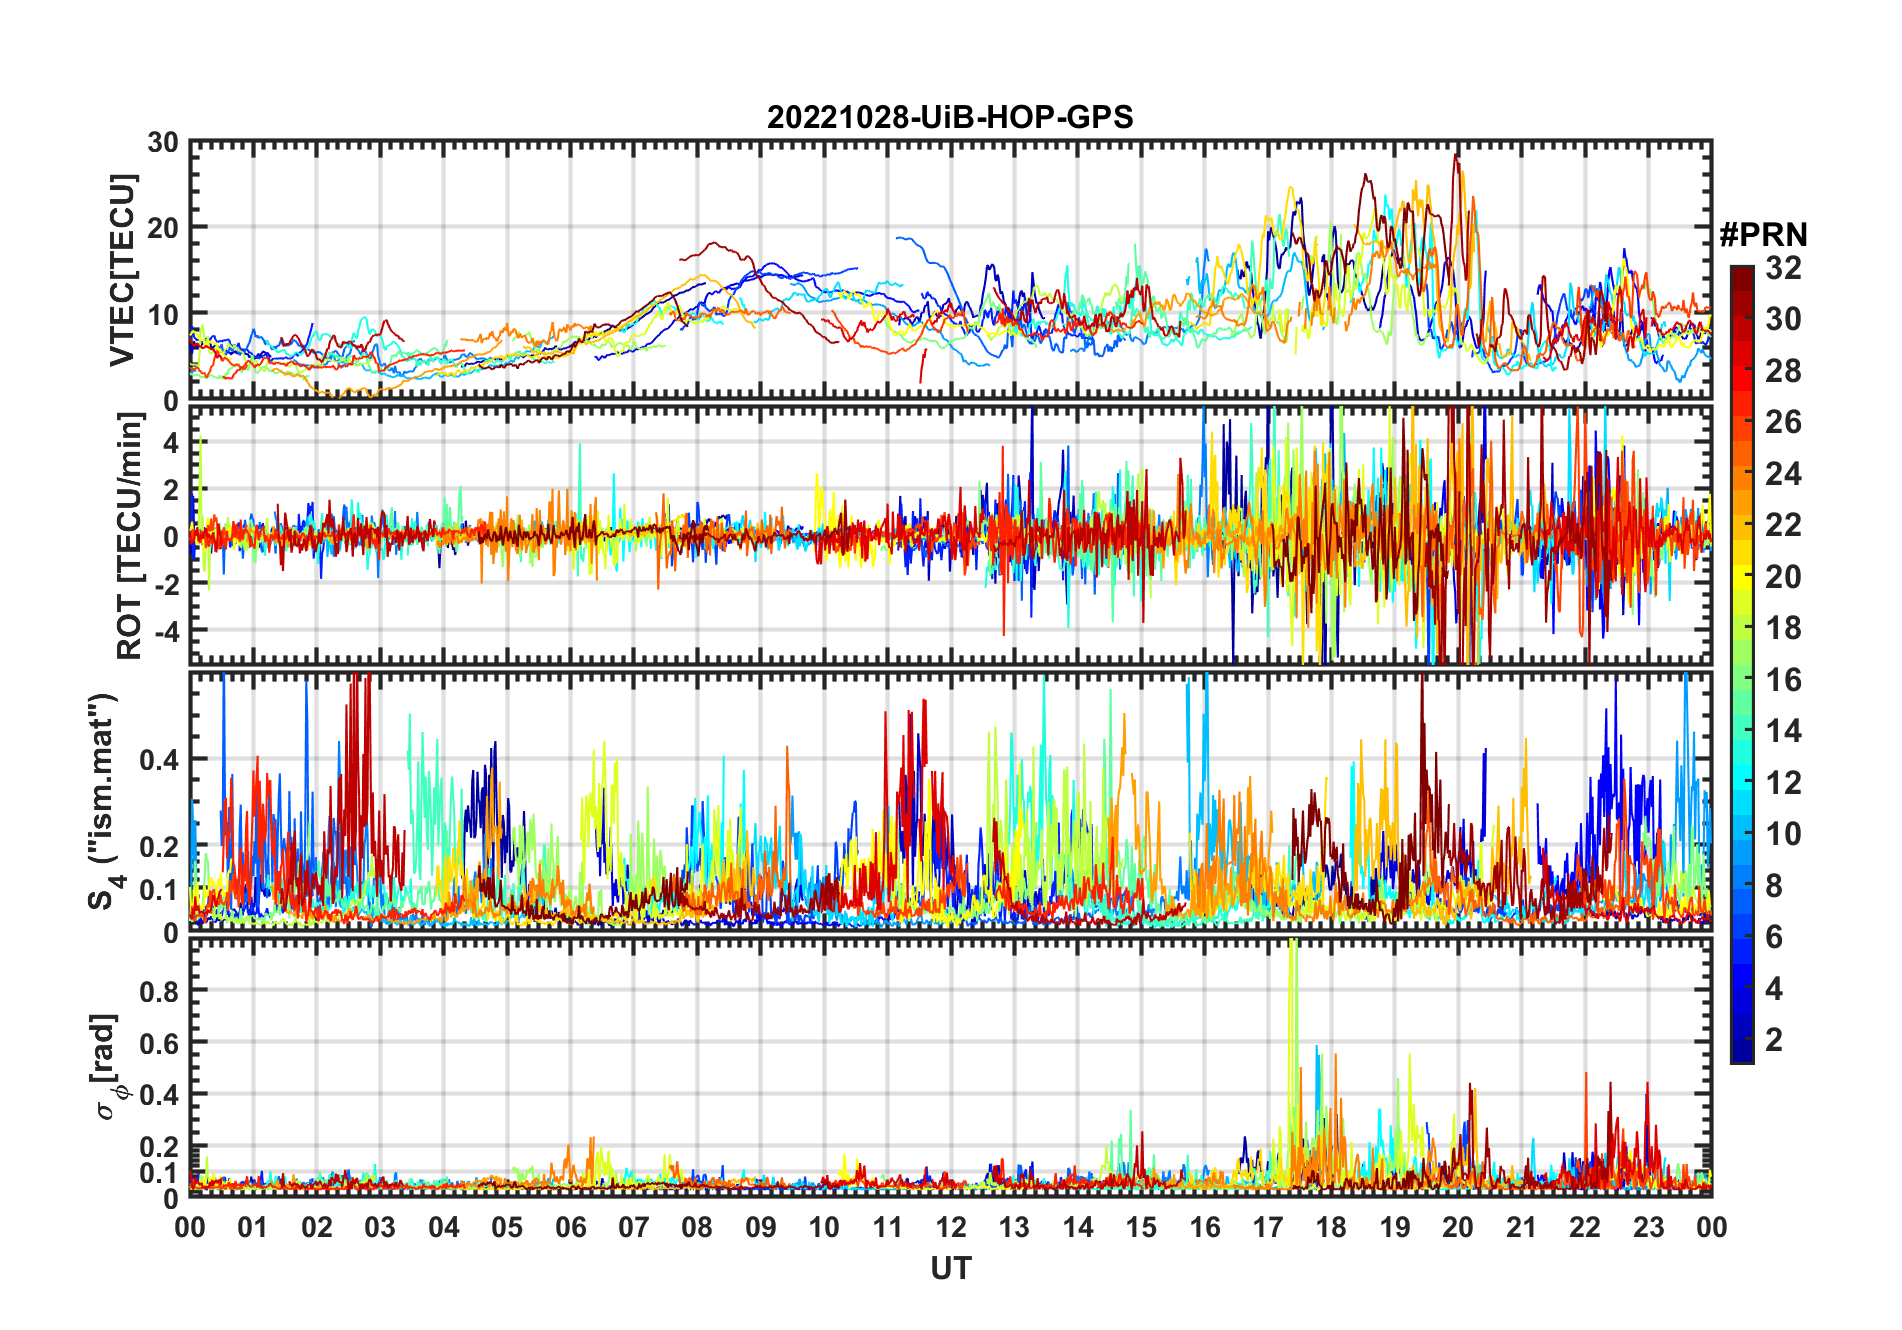Click the S4 ("ism.mat") y-axis label
The height and width of the screenshot is (1330, 1902).
pos(103,801)
